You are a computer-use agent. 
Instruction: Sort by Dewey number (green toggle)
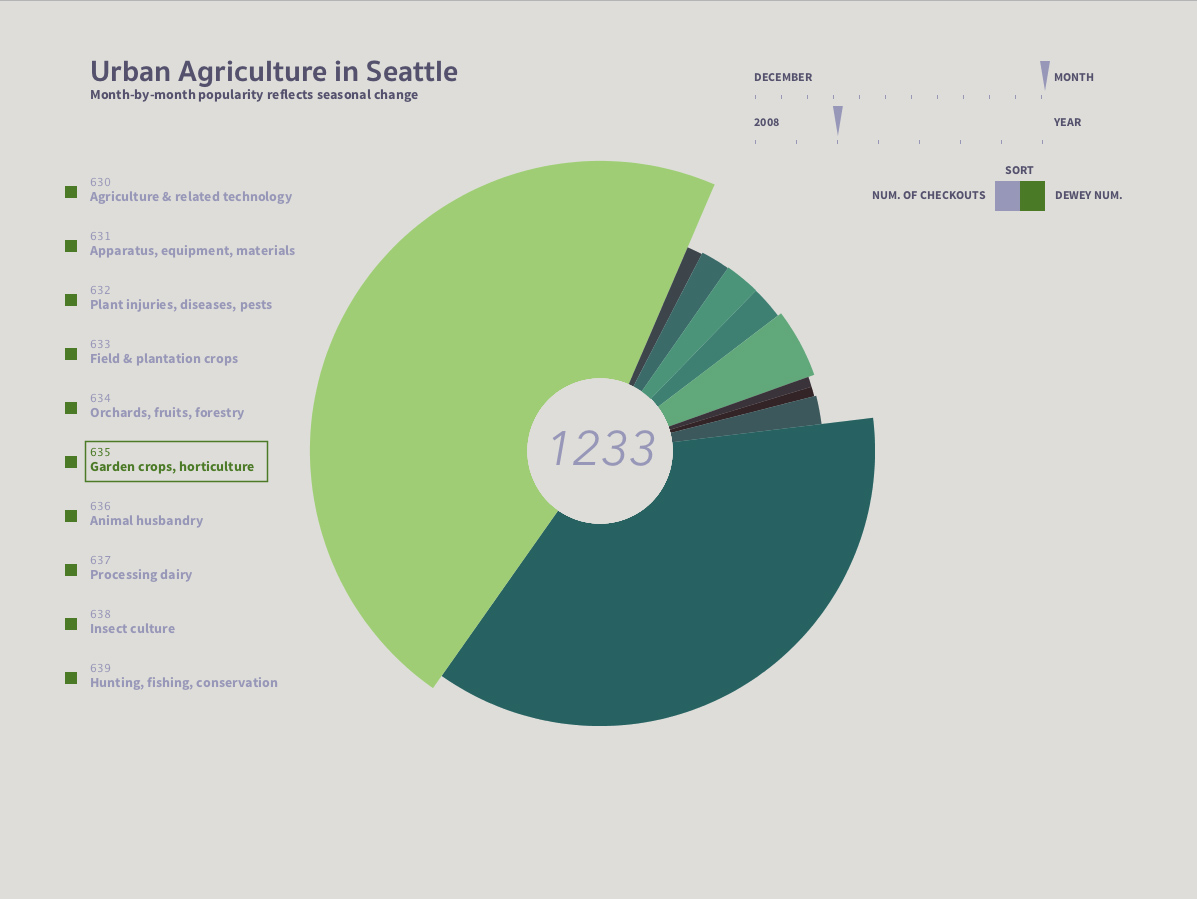pos(1032,196)
